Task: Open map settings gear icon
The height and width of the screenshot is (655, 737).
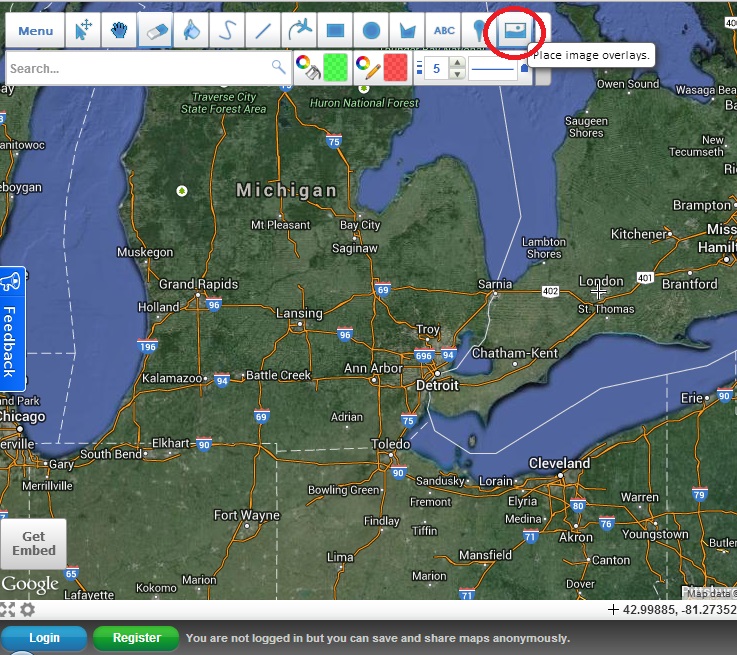Action: (27, 609)
